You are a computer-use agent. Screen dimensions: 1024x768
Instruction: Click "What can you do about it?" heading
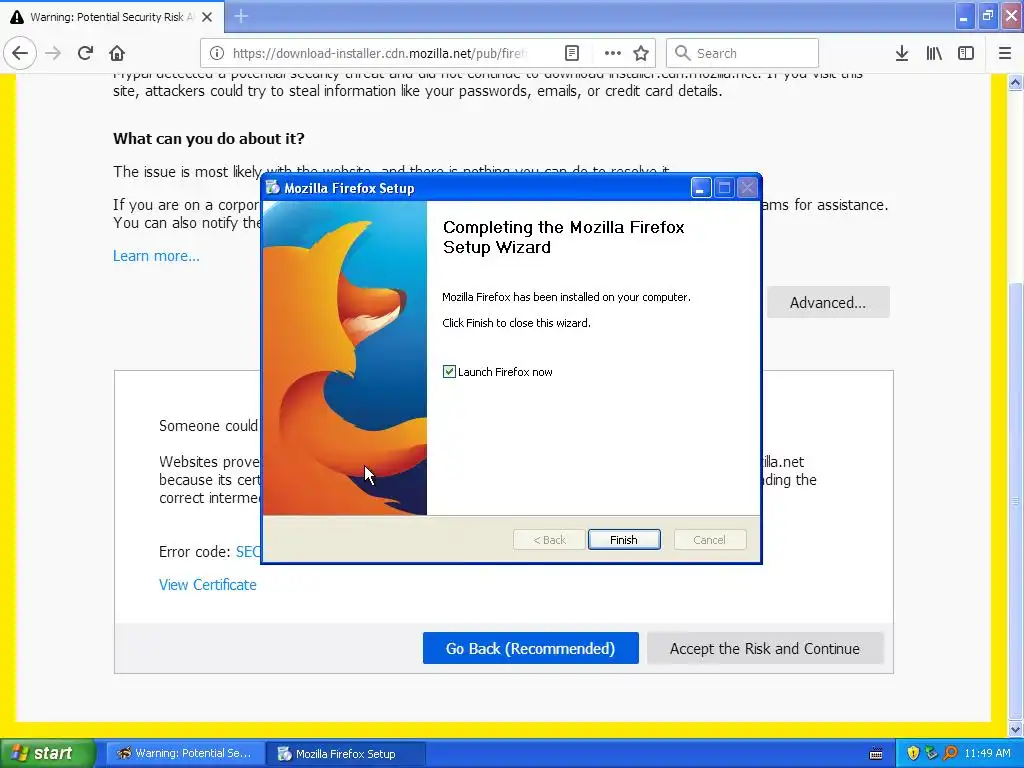(x=209, y=138)
